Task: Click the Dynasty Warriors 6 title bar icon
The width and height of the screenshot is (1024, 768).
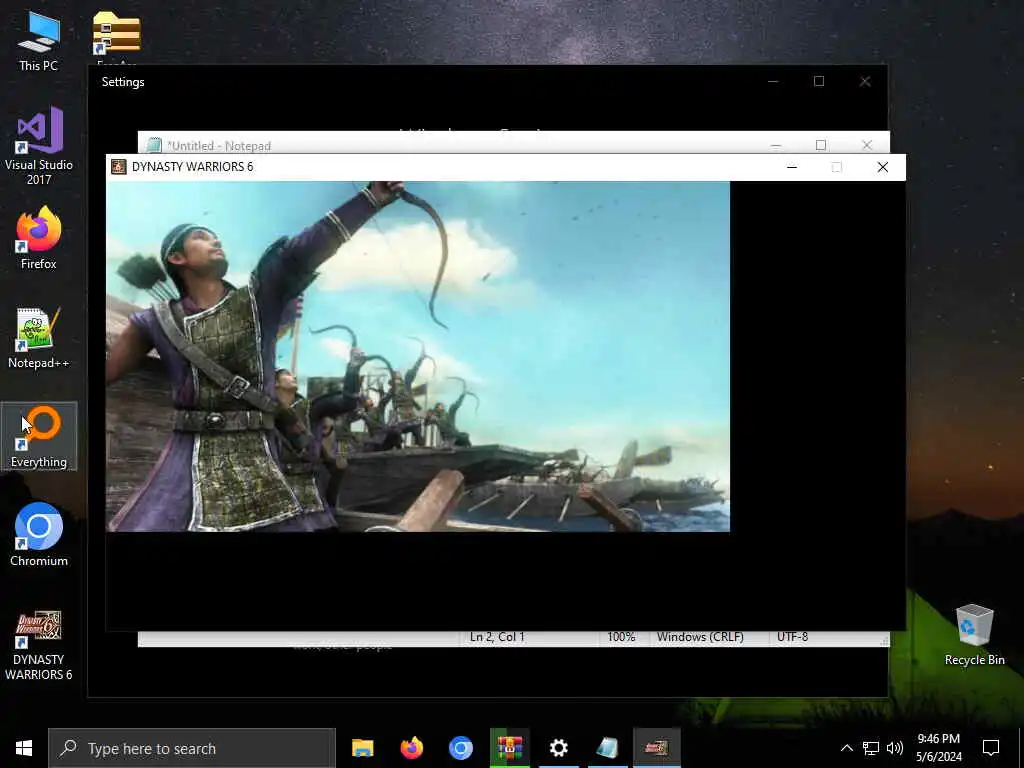Action: tap(118, 167)
